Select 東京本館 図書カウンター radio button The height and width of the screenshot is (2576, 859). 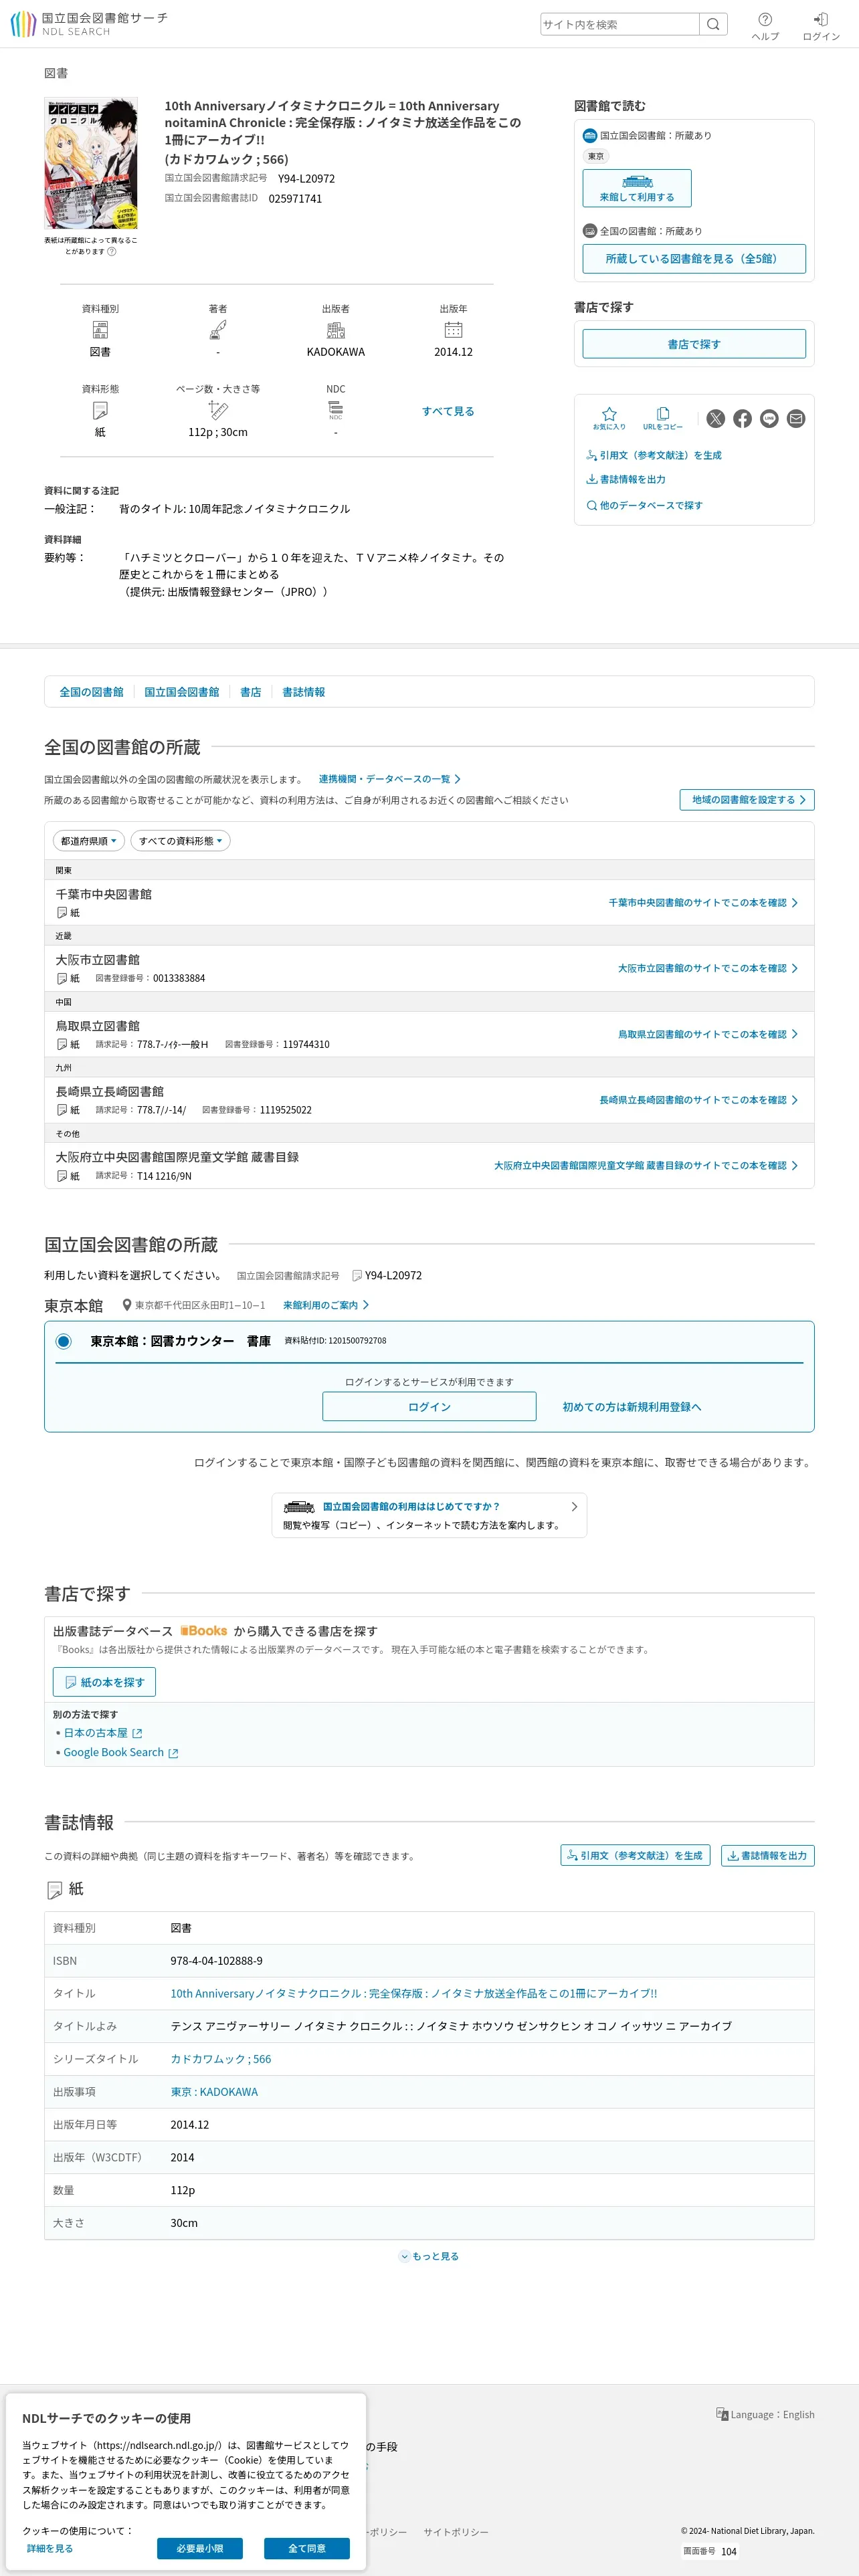64,1341
